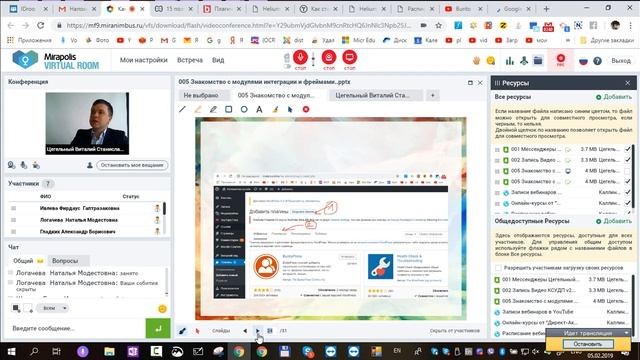Close the Ресурсы panel

pos(627,83)
